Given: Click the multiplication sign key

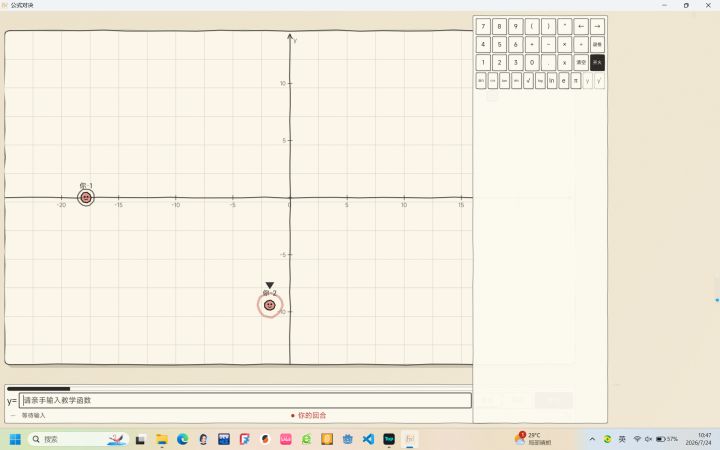Looking at the screenshot, I should point(565,45).
